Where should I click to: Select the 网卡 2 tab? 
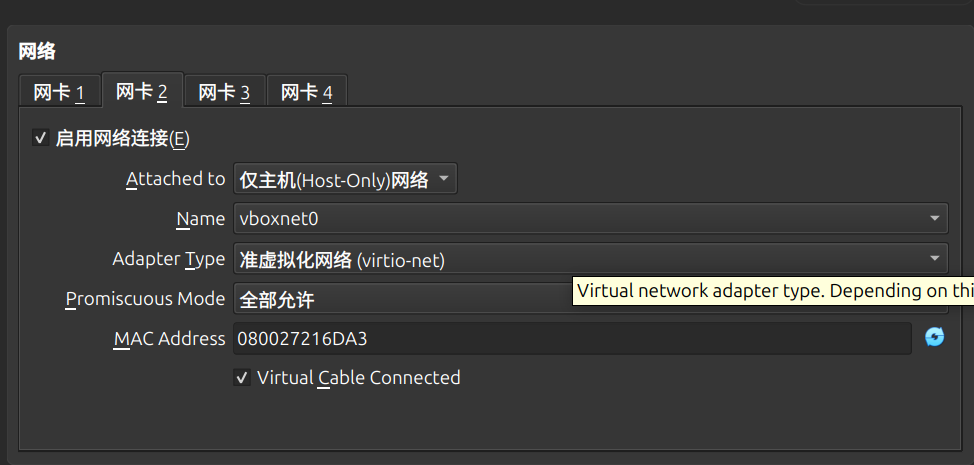coord(141,93)
